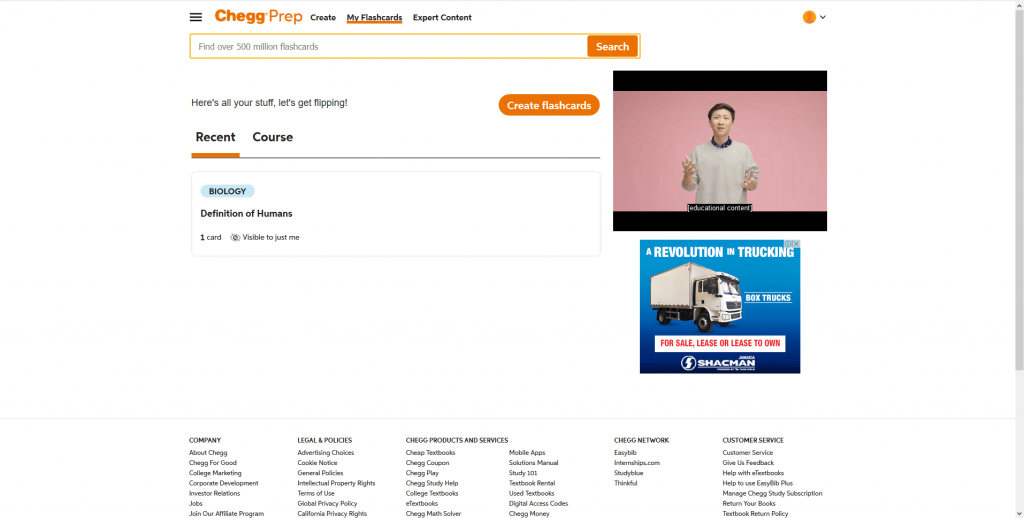Go to My Flashcards in the top nav
This screenshot has width=1024, height=518.
tap(374, 18)
